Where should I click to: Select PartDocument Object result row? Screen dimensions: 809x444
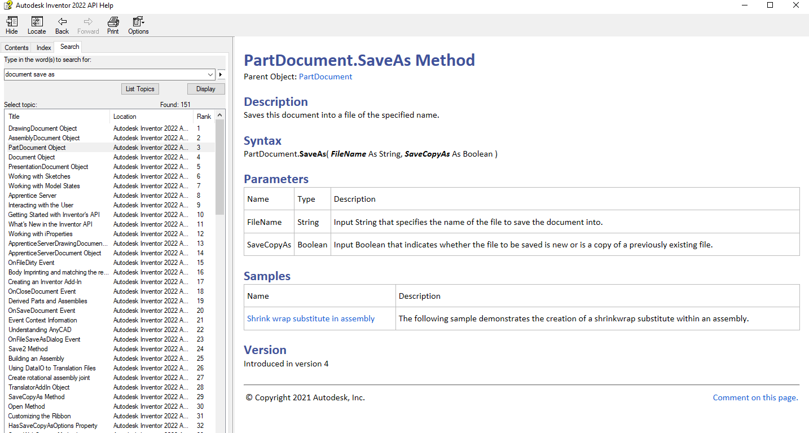pos(109,147)
